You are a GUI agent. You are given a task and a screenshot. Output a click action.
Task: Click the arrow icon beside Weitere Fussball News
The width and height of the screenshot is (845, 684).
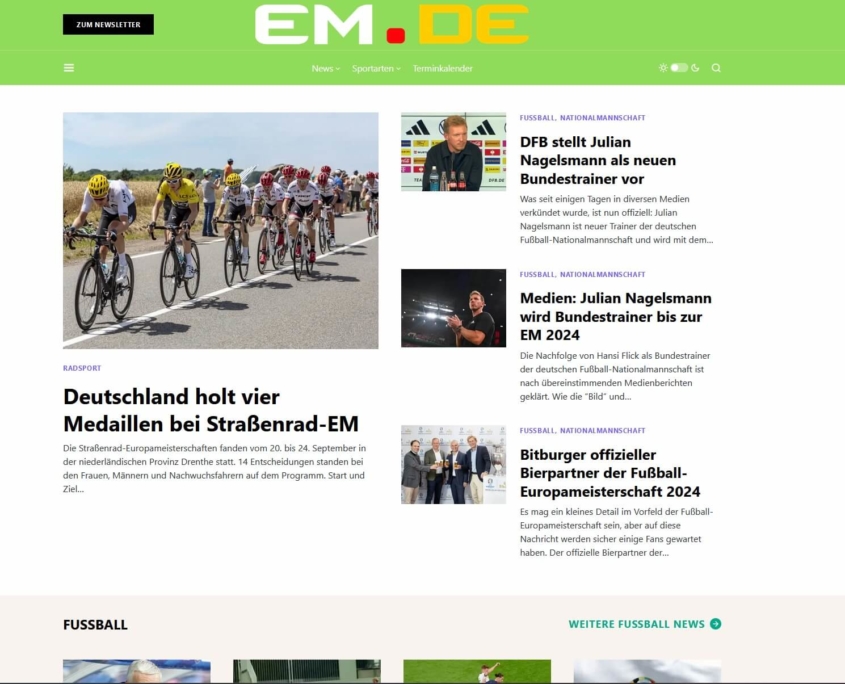coord(716,624)
